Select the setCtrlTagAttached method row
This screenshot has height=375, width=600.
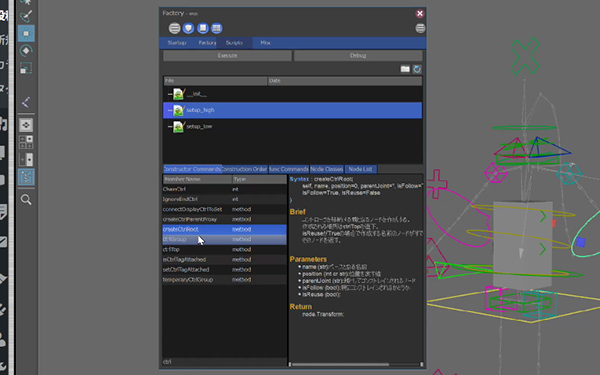[225, 269]
